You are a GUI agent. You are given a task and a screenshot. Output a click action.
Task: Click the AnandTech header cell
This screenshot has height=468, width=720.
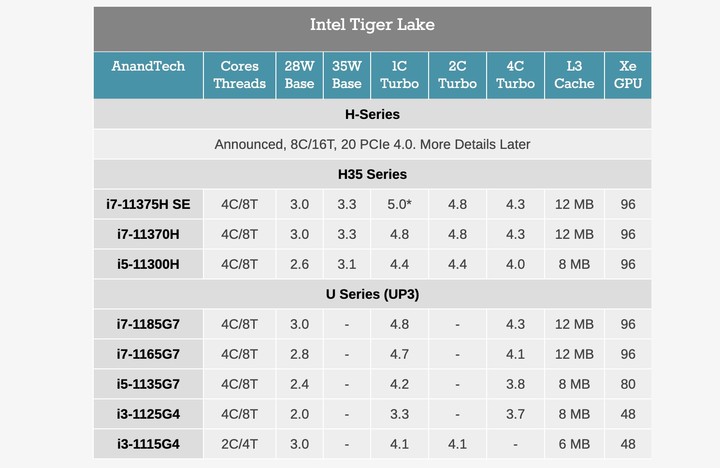point(148,66)
